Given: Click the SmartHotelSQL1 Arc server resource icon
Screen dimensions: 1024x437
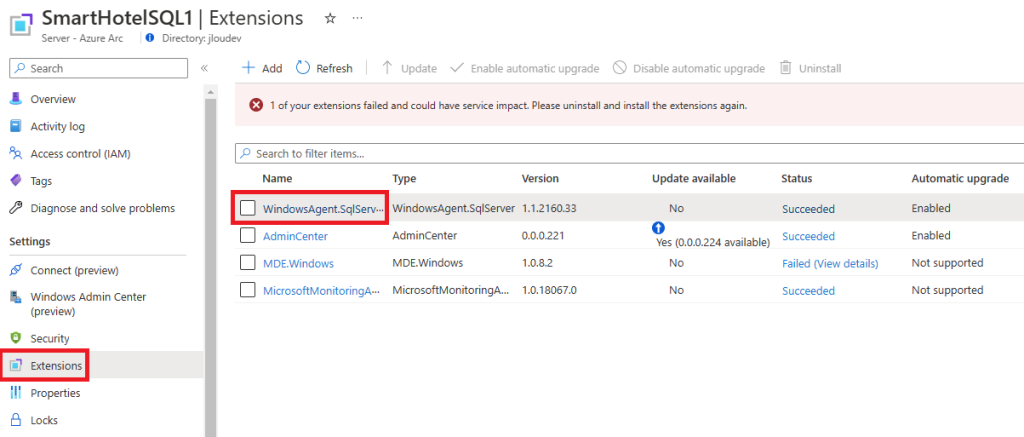Looking at the screenshot, I should (x=22, y=25).
